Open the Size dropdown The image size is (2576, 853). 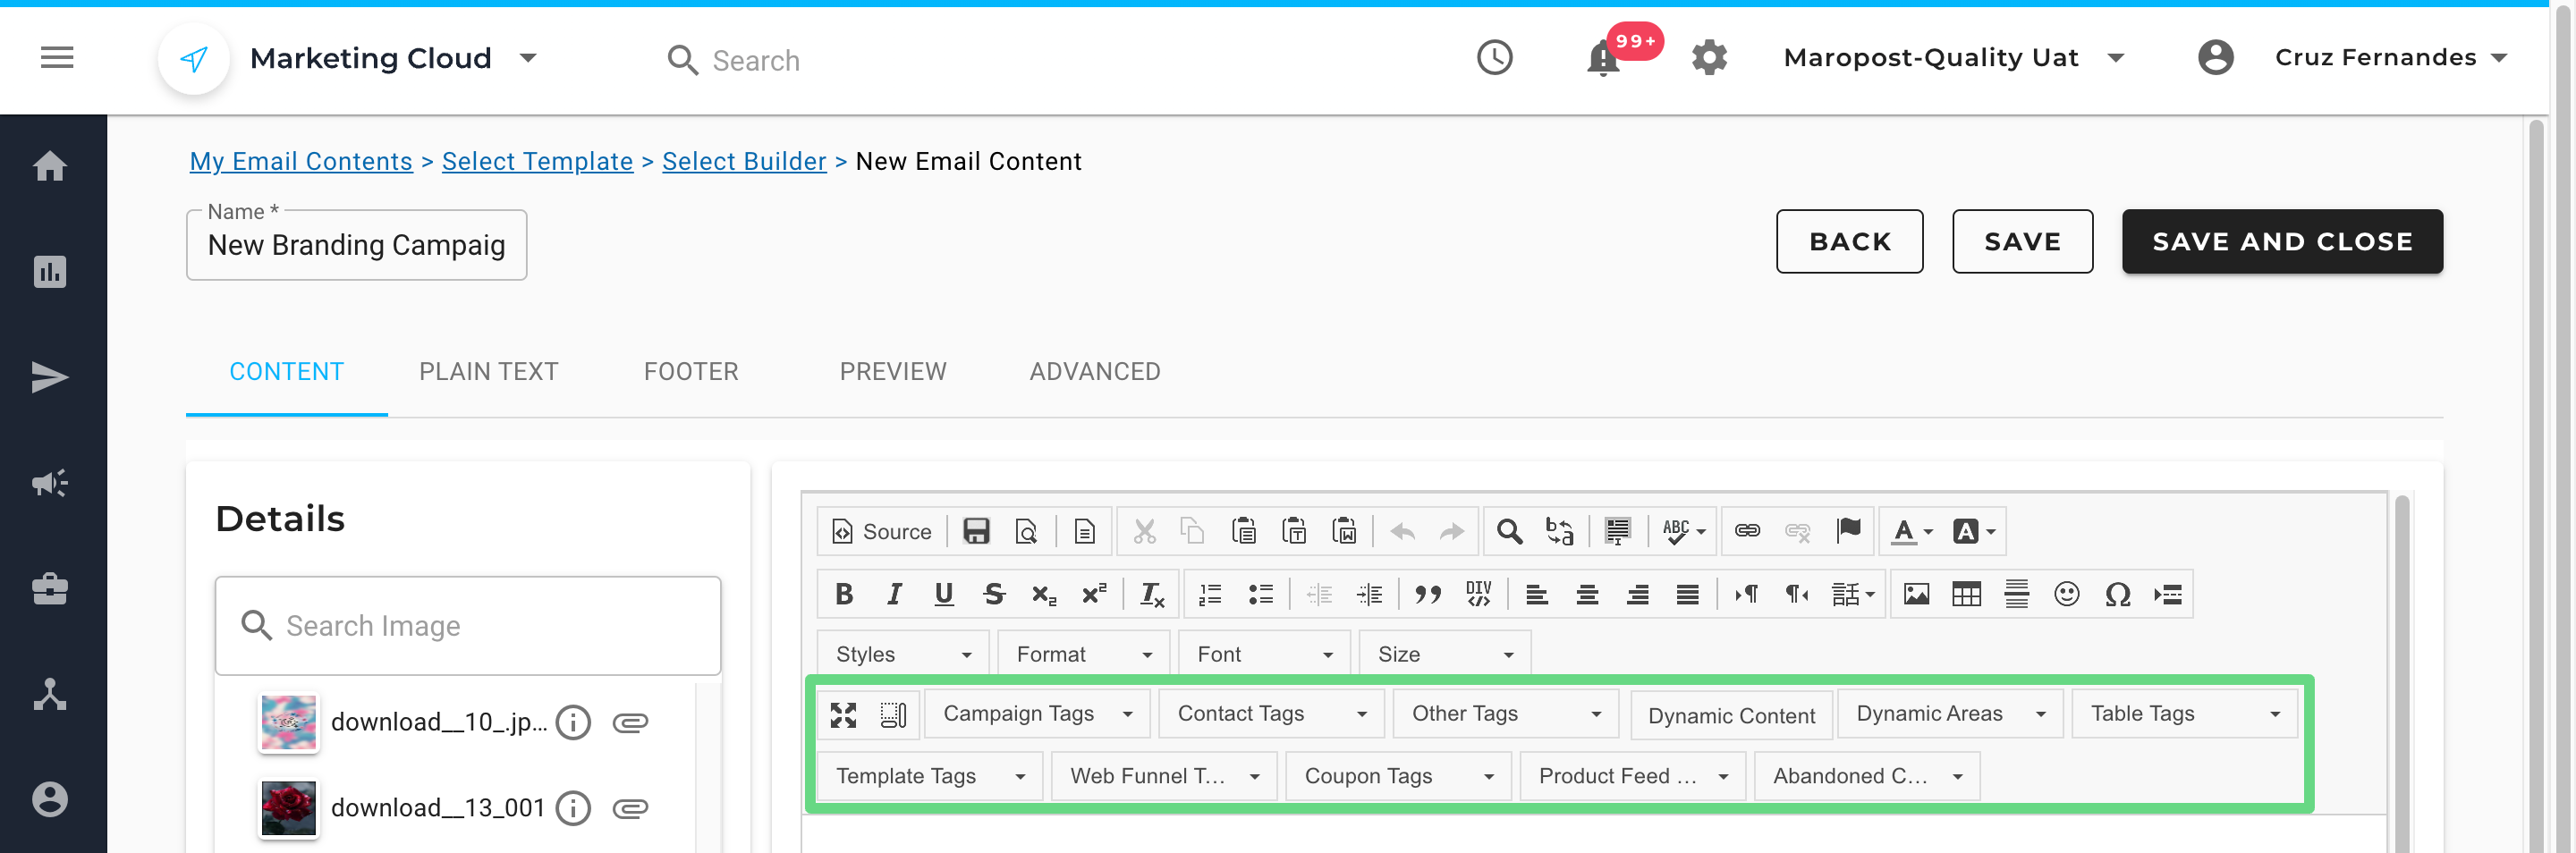[1445, 654]
